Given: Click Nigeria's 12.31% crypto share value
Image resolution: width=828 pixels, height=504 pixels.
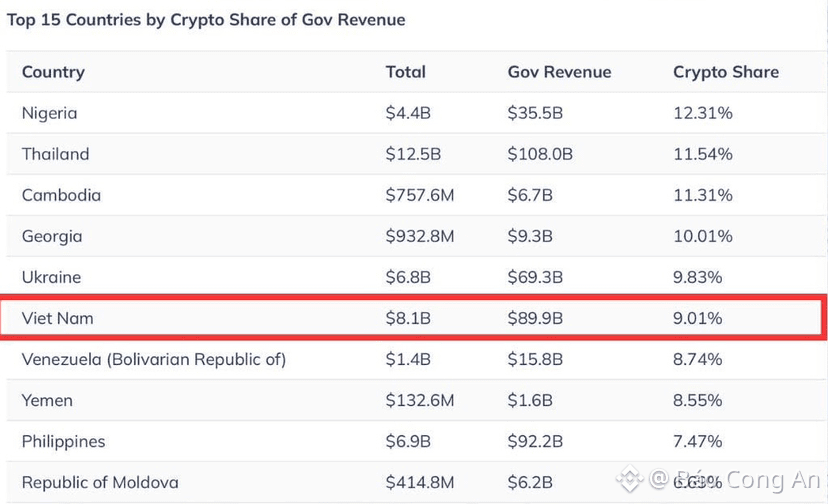Looking at the screenshot, I should click(703, 113).
